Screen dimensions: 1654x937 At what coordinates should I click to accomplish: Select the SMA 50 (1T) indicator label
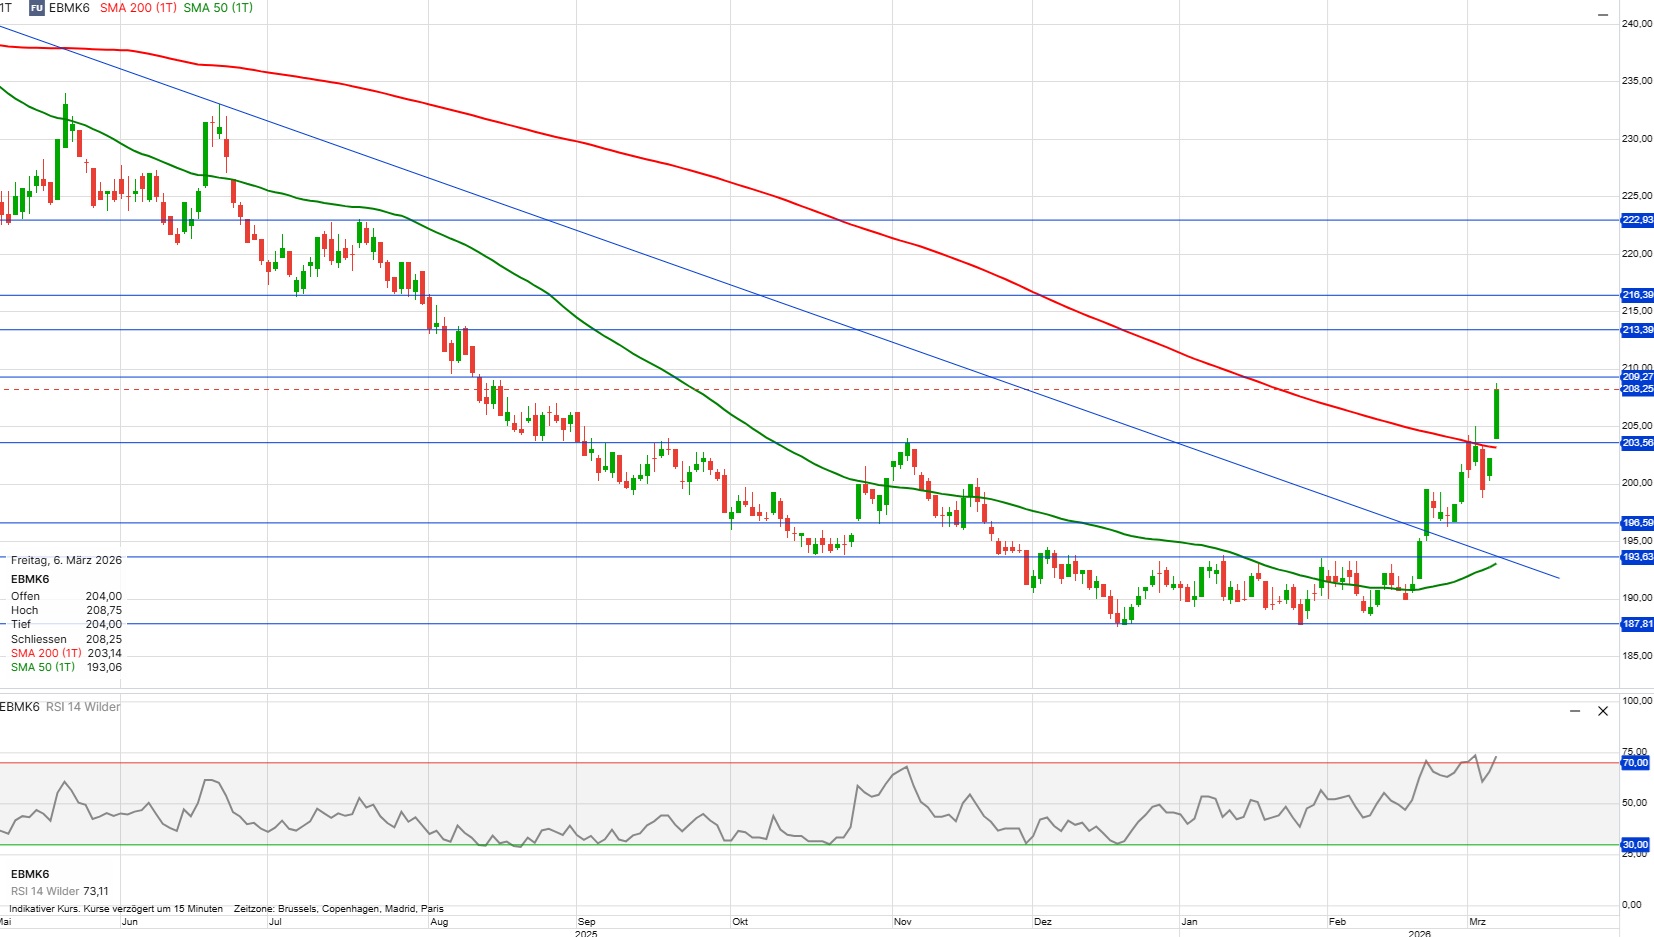218,8
